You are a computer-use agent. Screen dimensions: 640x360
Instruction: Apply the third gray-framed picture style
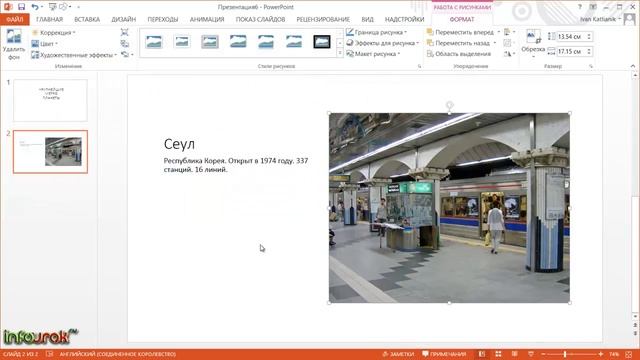[210, 42]
